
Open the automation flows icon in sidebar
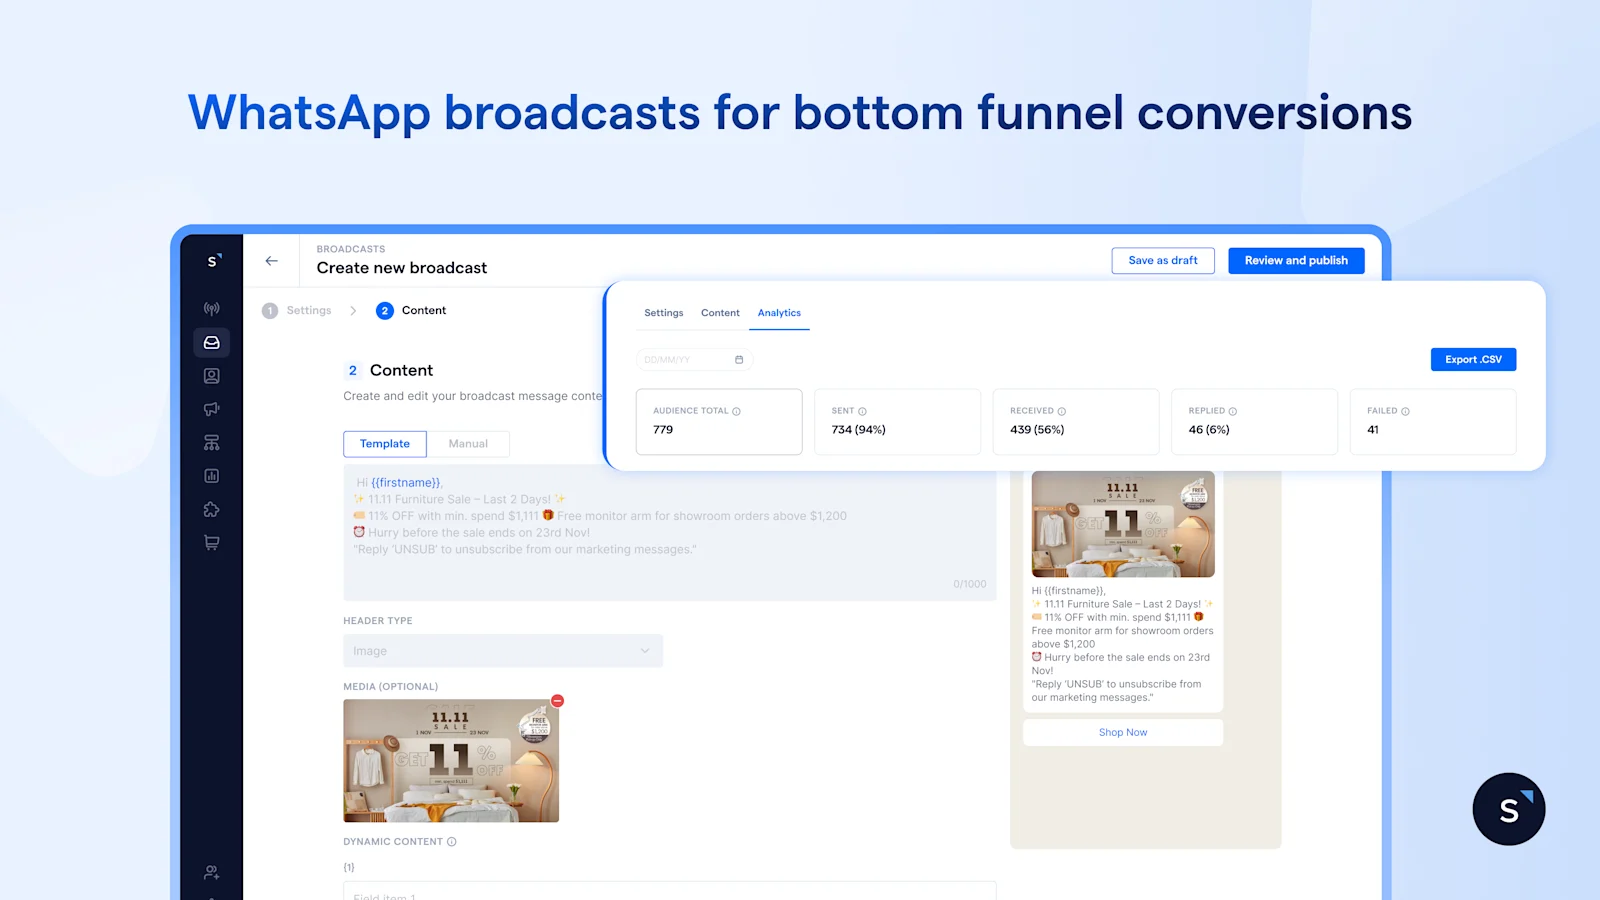[211, 442]
